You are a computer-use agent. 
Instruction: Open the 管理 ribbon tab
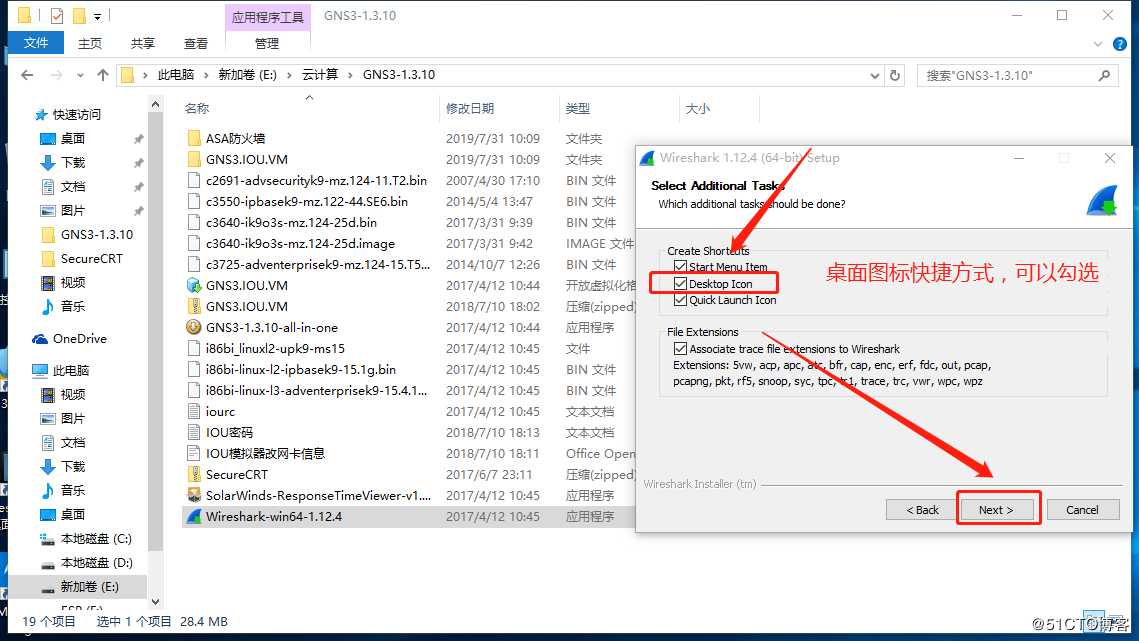click(x=267, y=44)
